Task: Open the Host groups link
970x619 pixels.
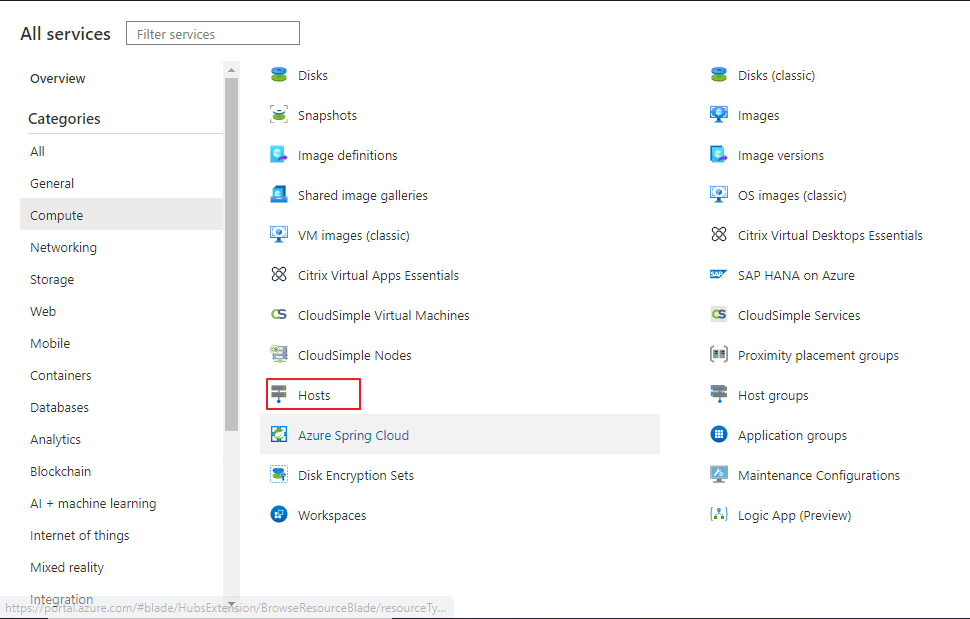Action: [x=773, y=396]
